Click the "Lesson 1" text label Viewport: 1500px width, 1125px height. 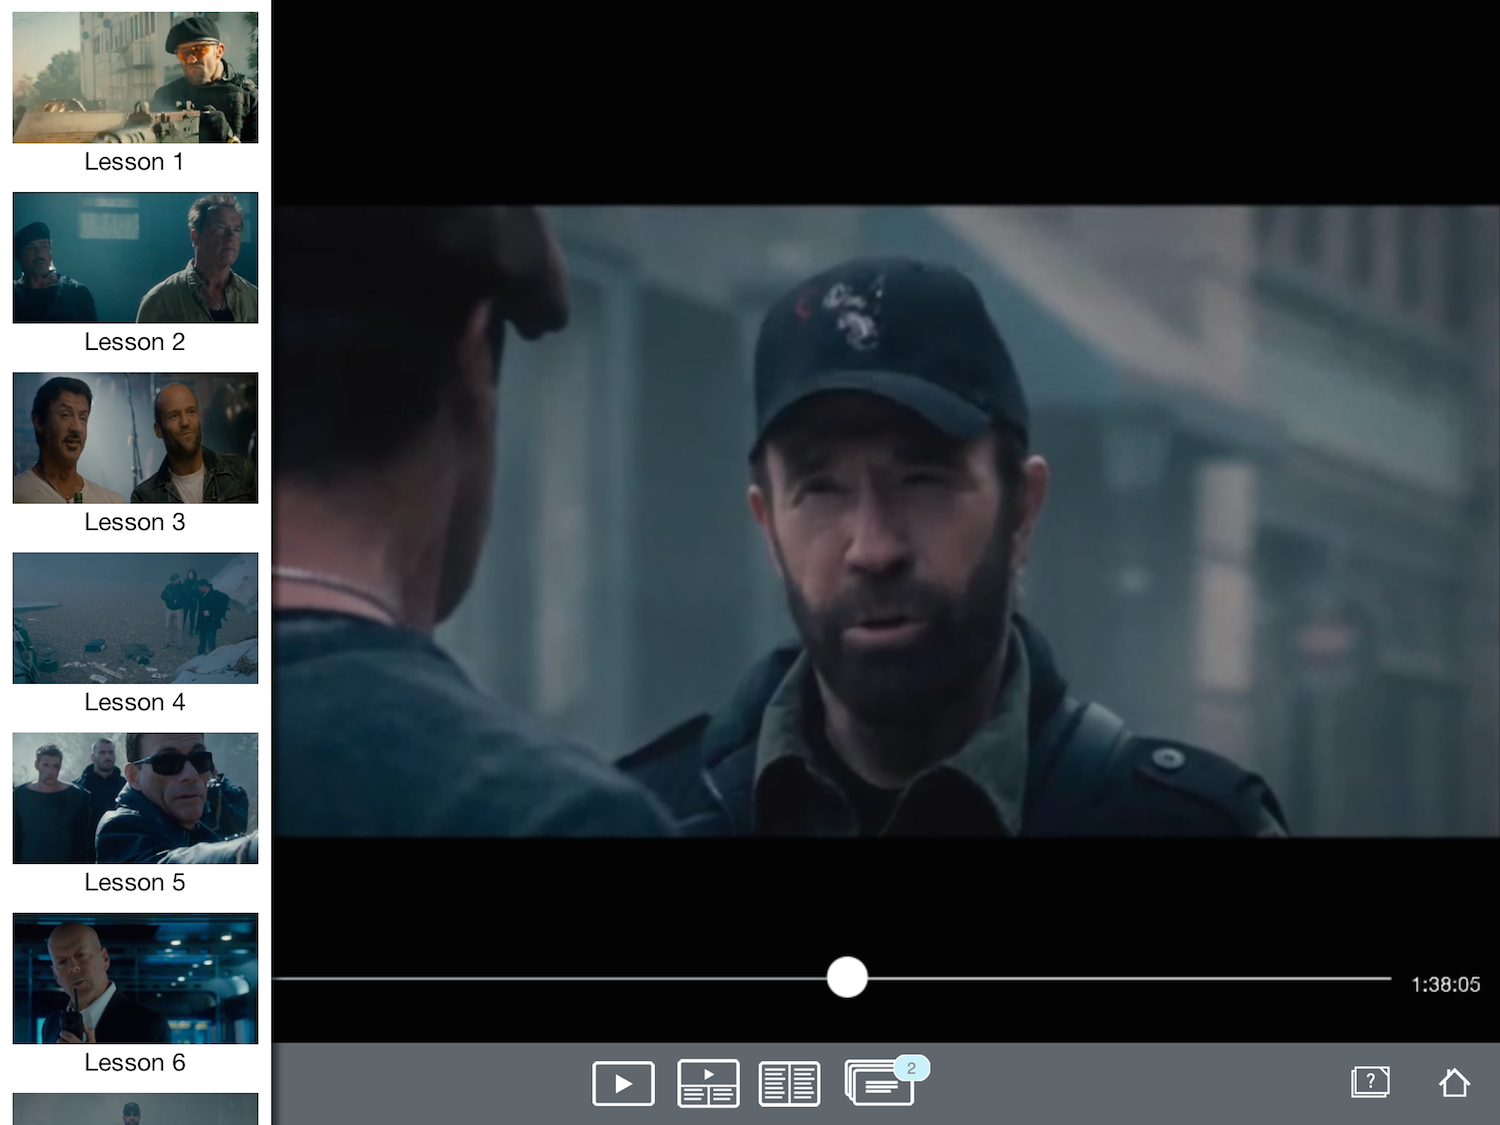134,162
